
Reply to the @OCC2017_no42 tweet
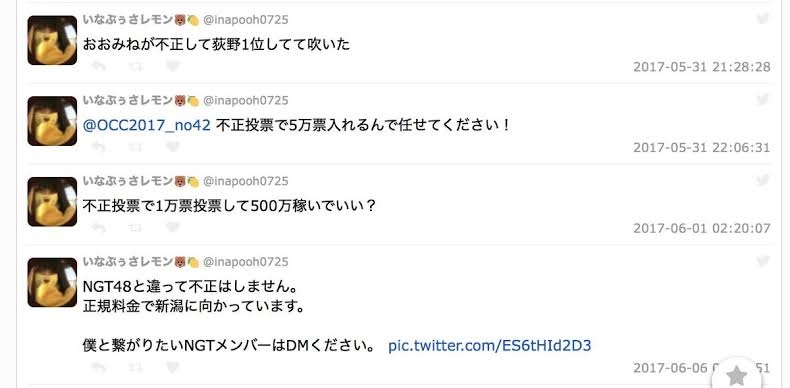coord(99,147)
